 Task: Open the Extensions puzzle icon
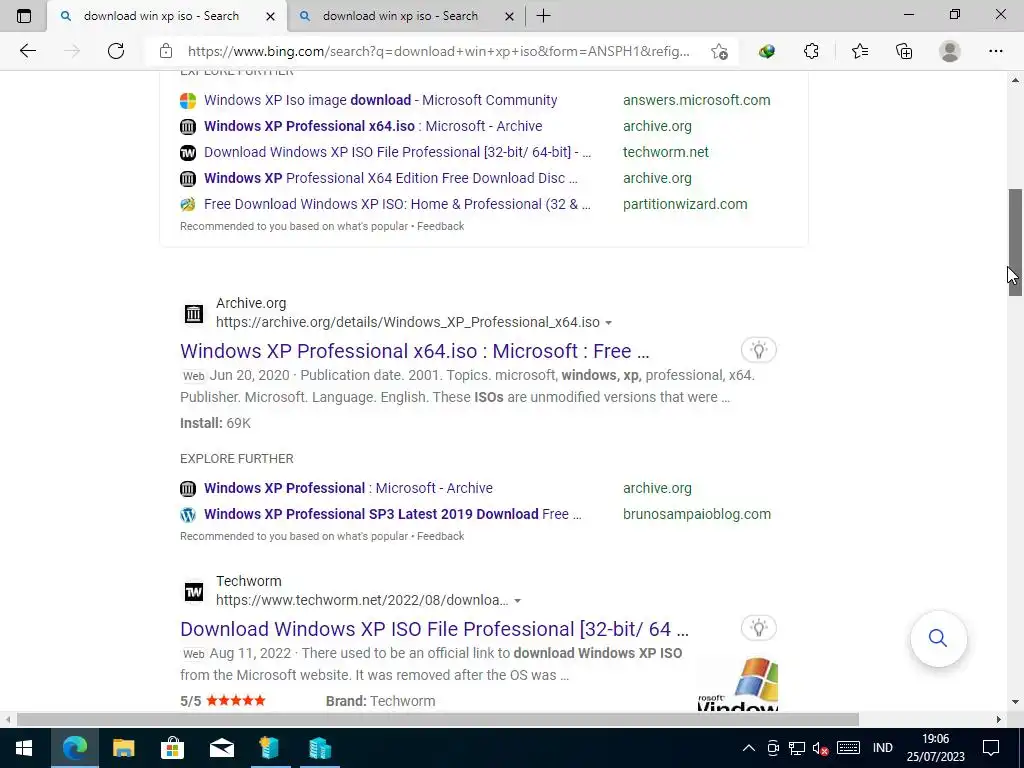[x=811, y=51]
